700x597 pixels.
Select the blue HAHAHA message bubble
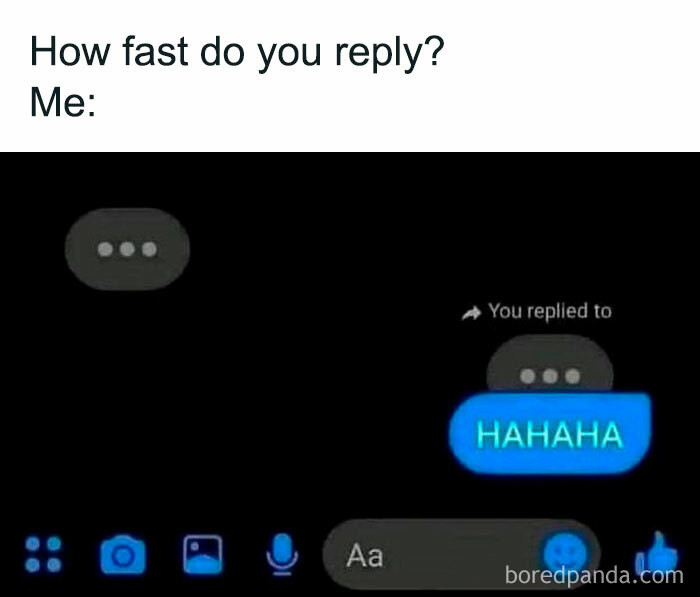tap(550, 434)
